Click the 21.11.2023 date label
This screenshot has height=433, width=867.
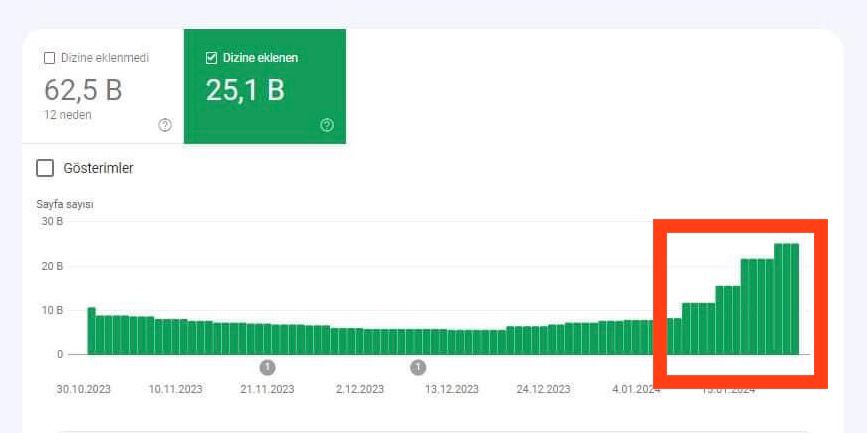[x=267, y=389]
